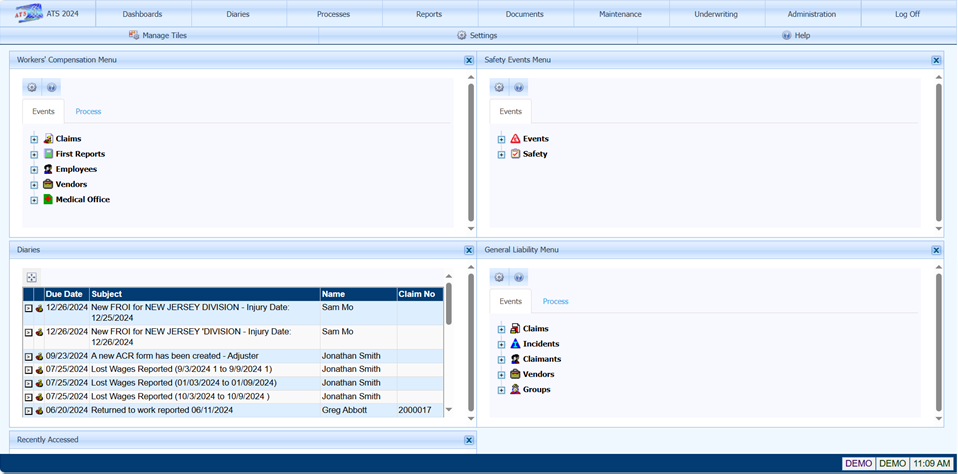The height and width of the screenshot is (474, 958).
Task: Click the layout icon above the Diaries table
Action: [32, 277]
